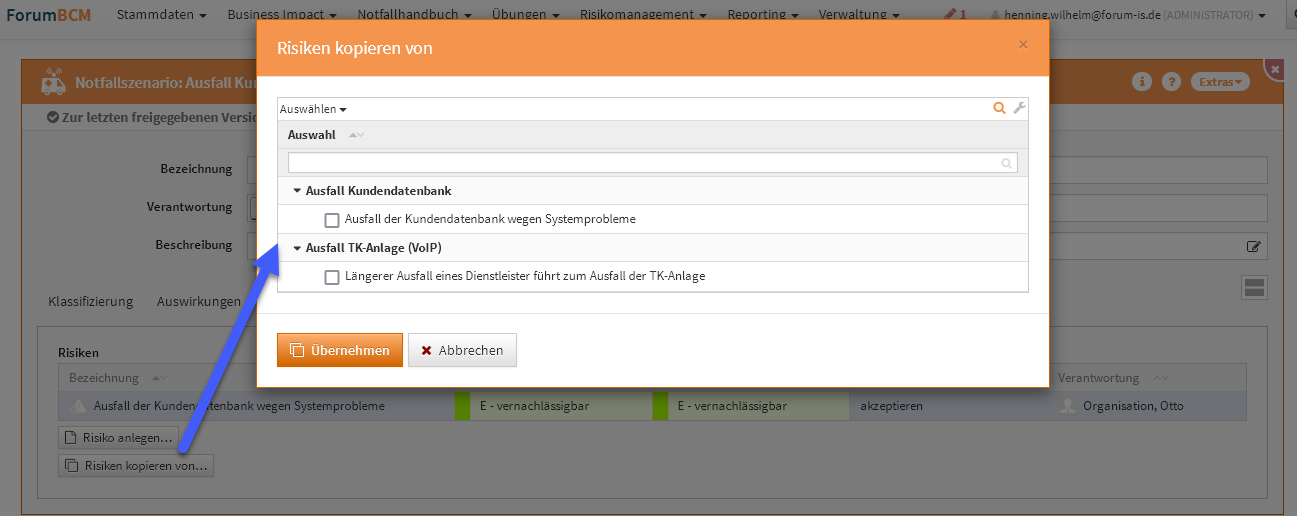
Task: Open the Verwaltung menu
Action: 859,15
